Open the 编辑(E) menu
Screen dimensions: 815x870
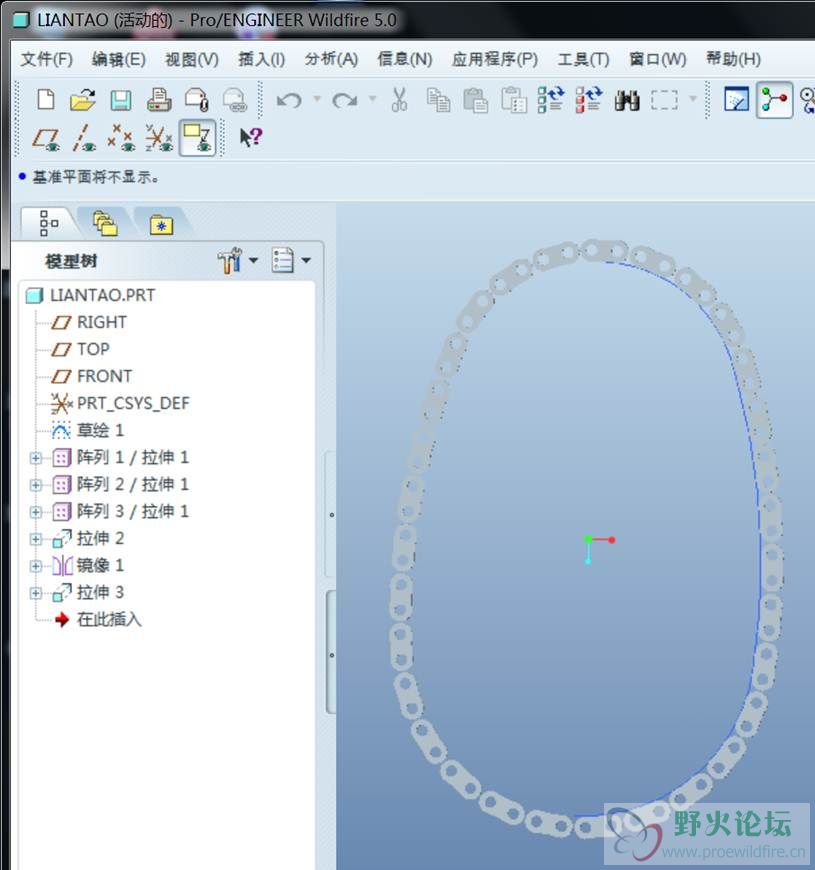tap(119, 59)
